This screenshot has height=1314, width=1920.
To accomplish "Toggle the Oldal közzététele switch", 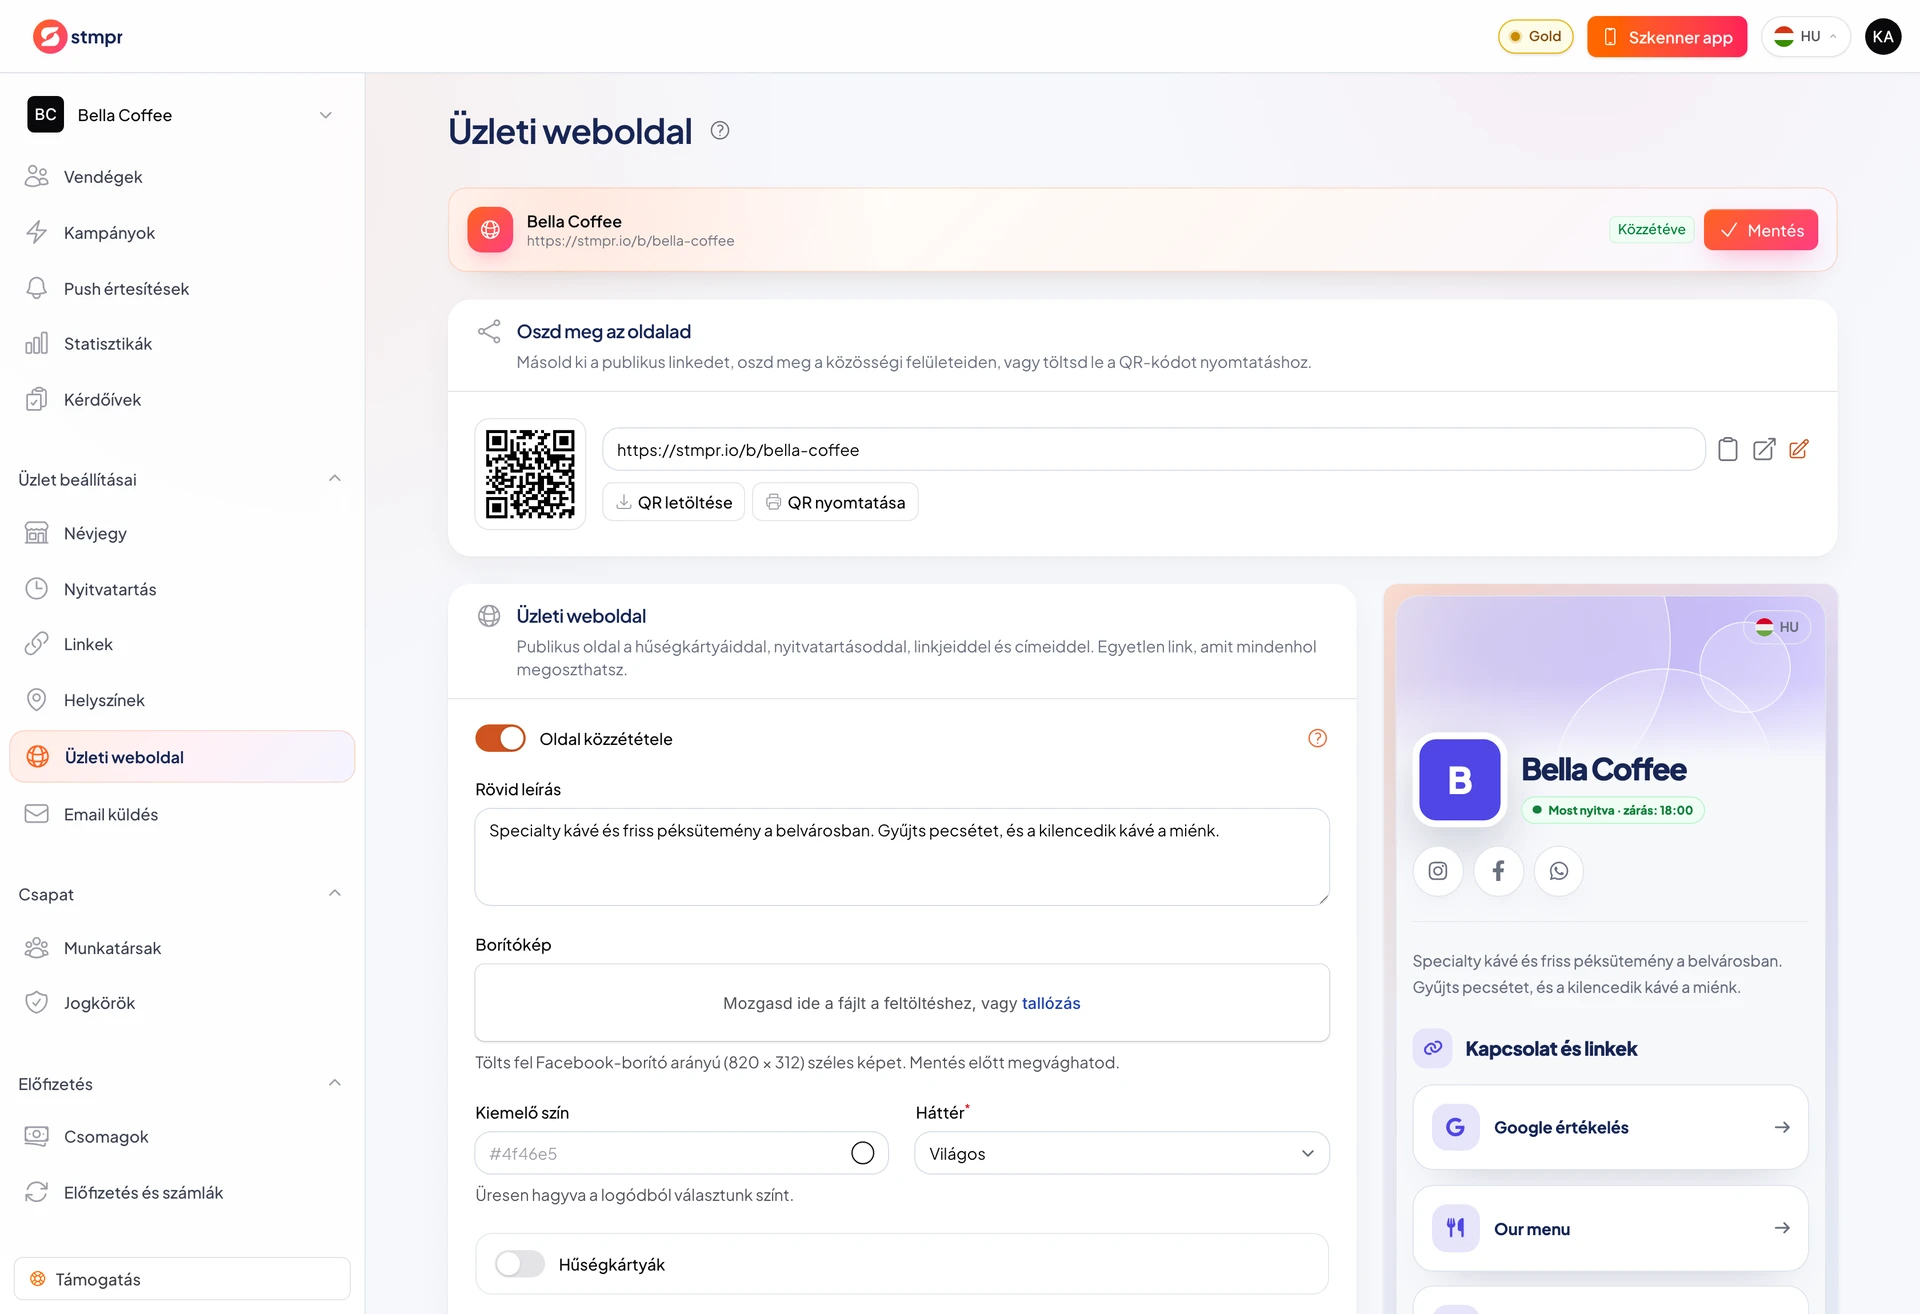I will [x=500, y=738].
